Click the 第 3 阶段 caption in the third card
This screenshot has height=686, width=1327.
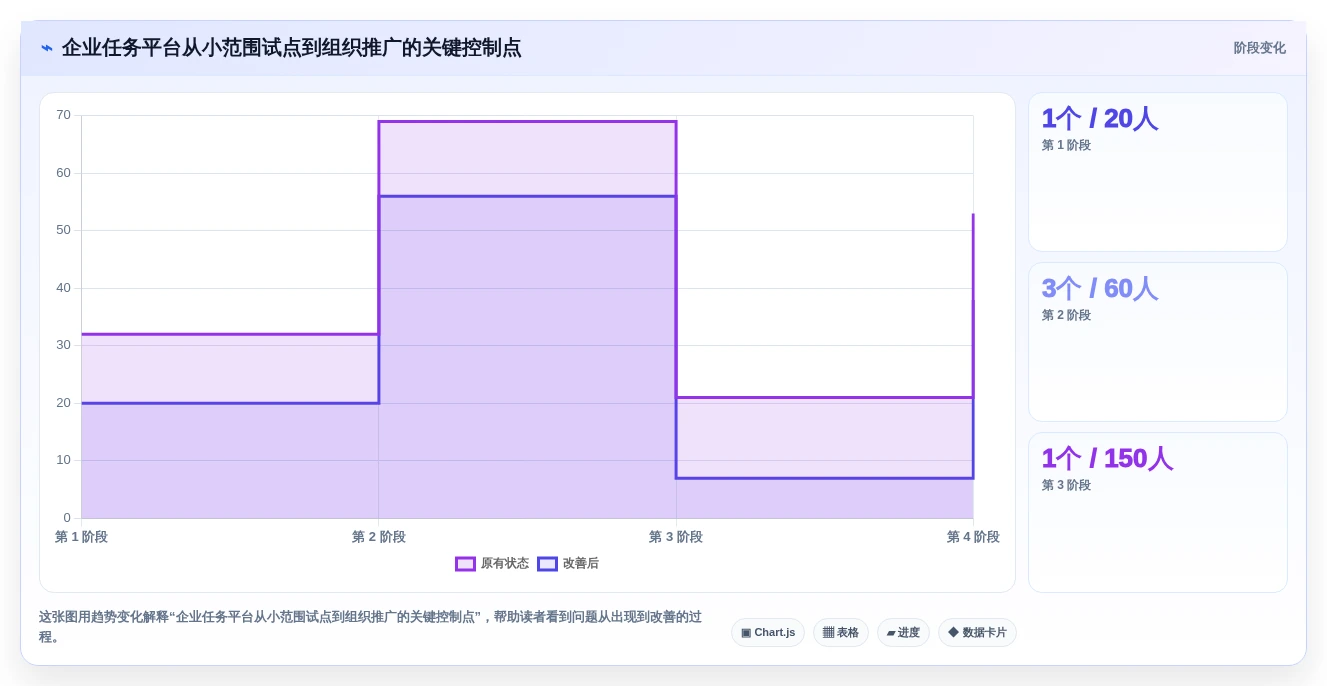coord(1066,485)
